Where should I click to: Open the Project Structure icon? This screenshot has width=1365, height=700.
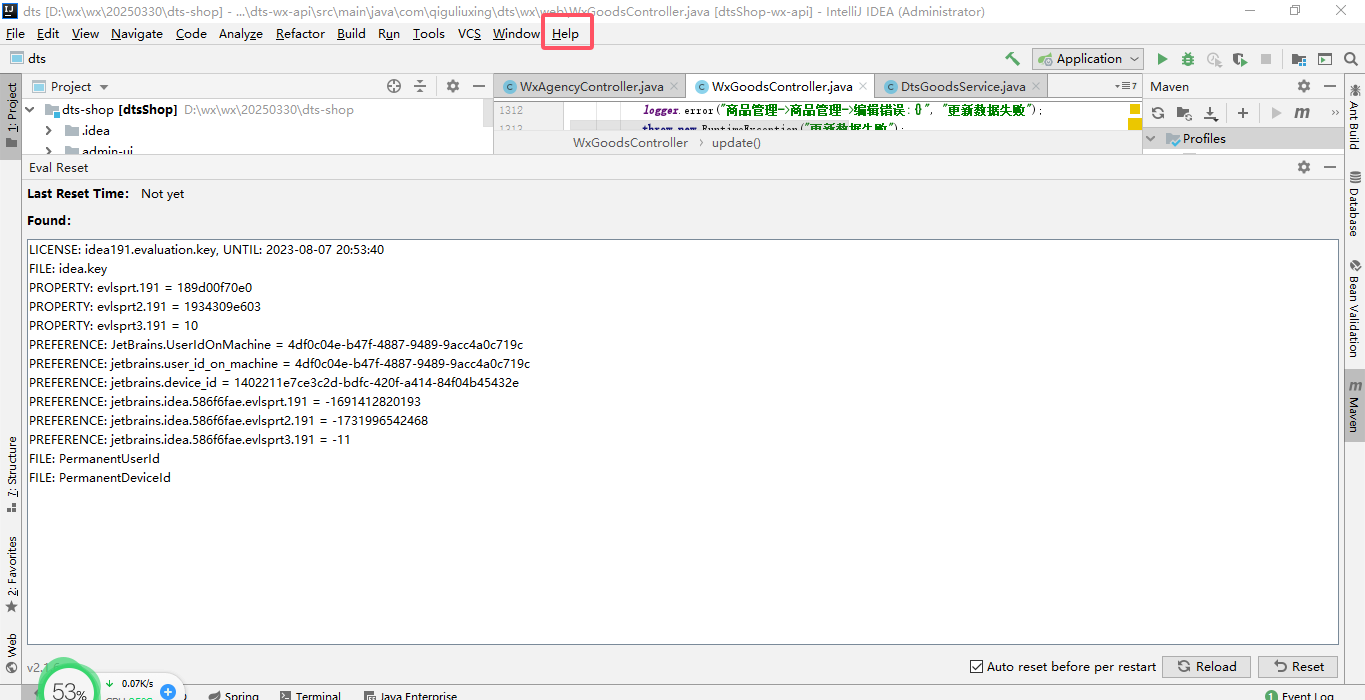1299,59
